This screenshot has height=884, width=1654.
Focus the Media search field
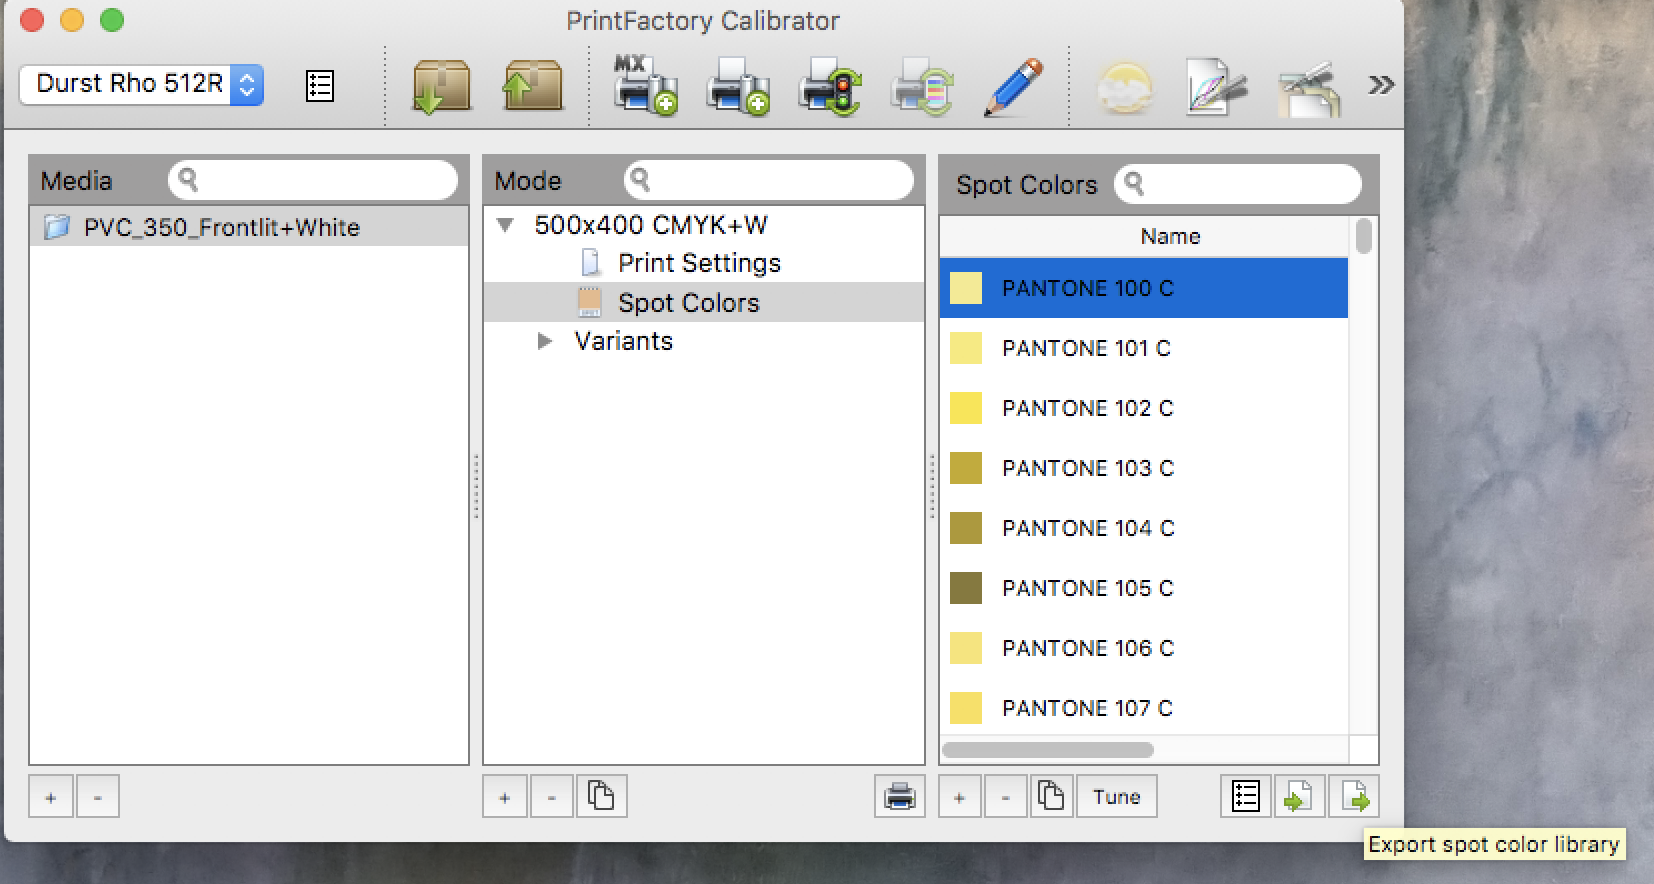coord(313,180)
